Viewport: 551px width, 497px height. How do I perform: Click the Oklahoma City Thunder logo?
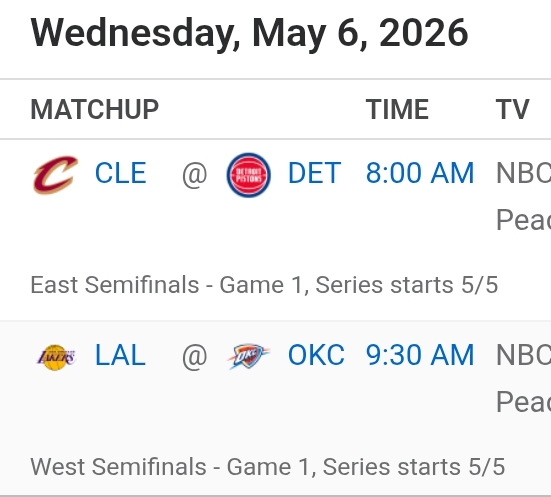(x=248, y=357)
